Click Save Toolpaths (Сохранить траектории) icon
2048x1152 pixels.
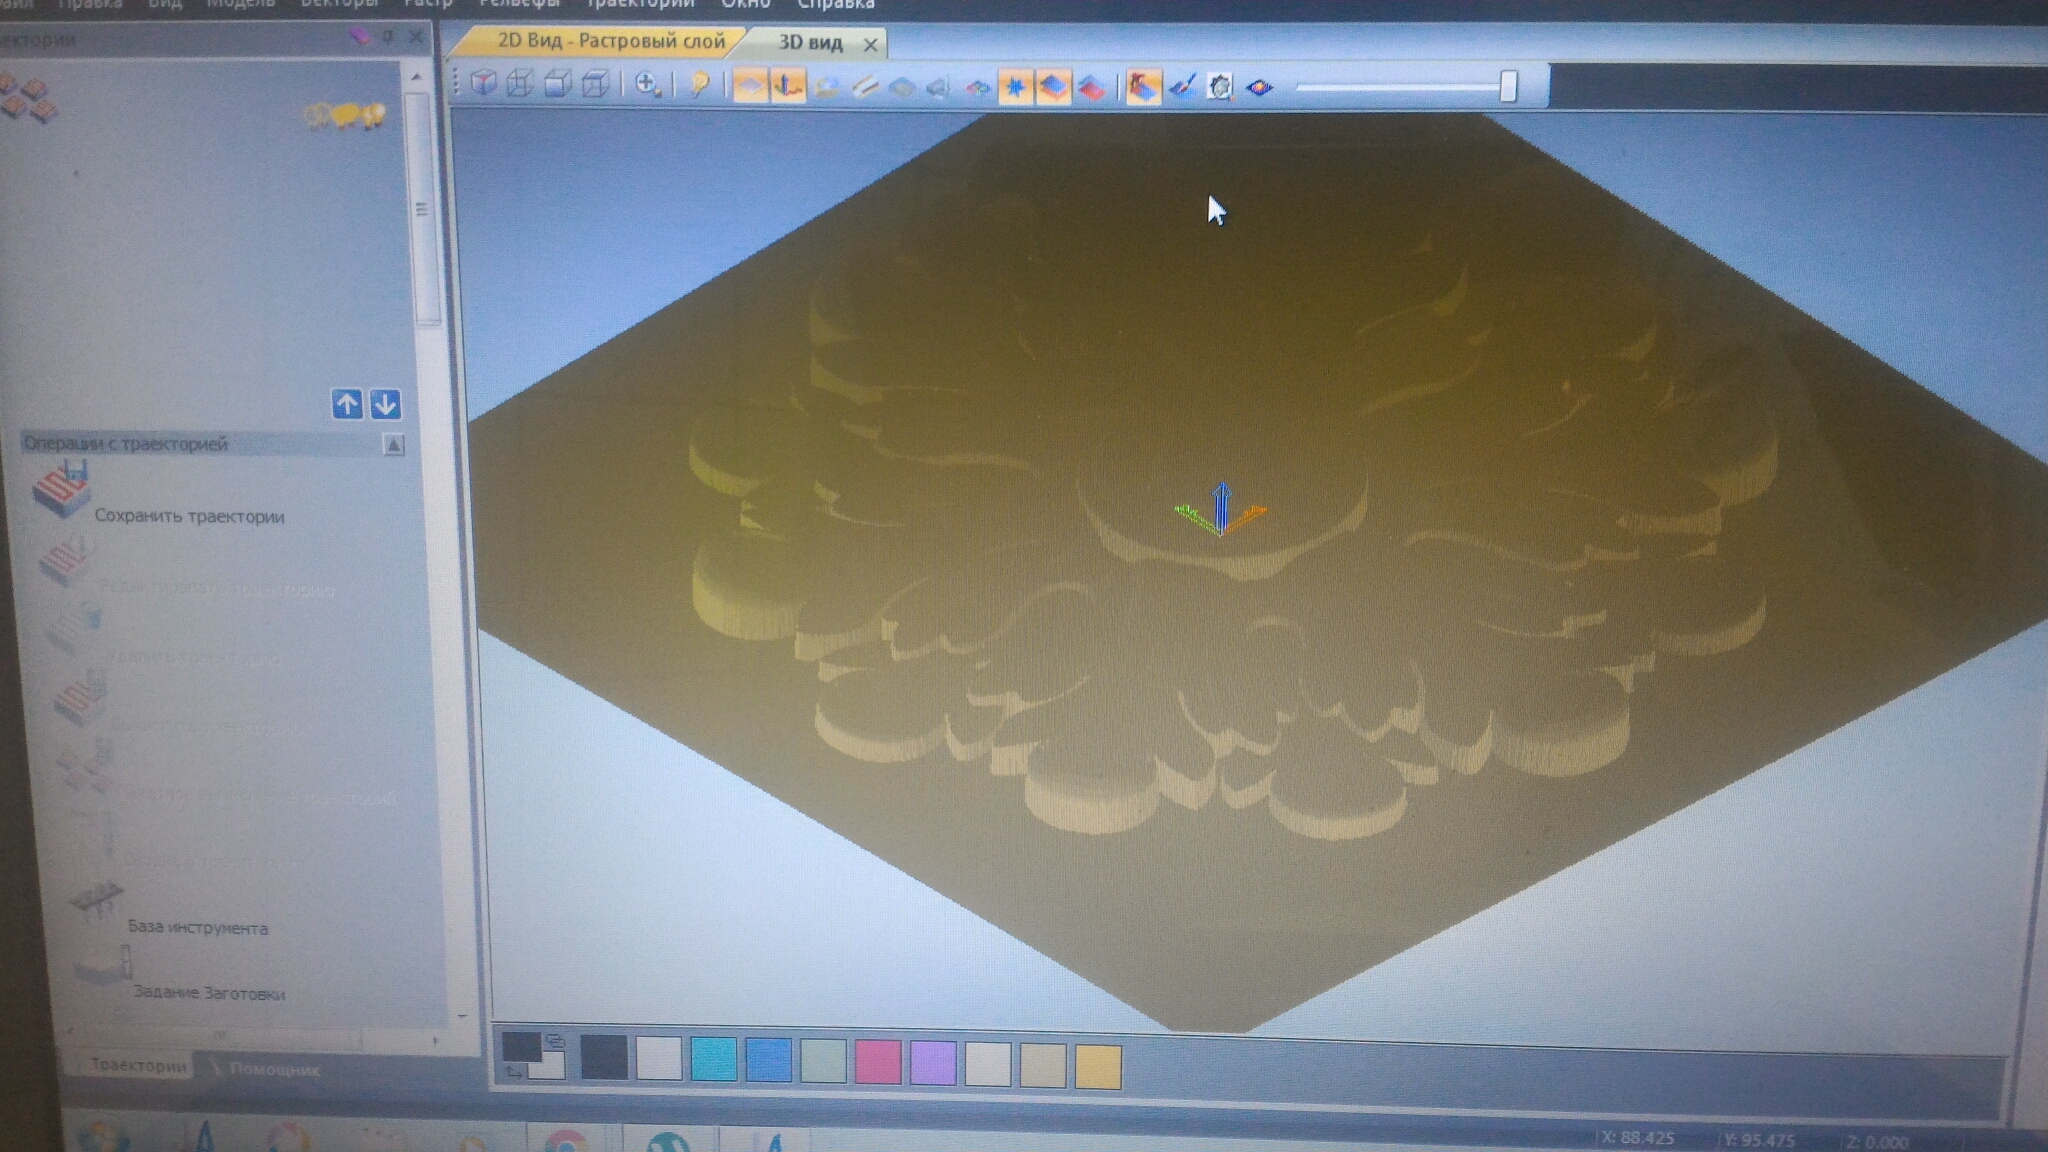coord(62,490)
